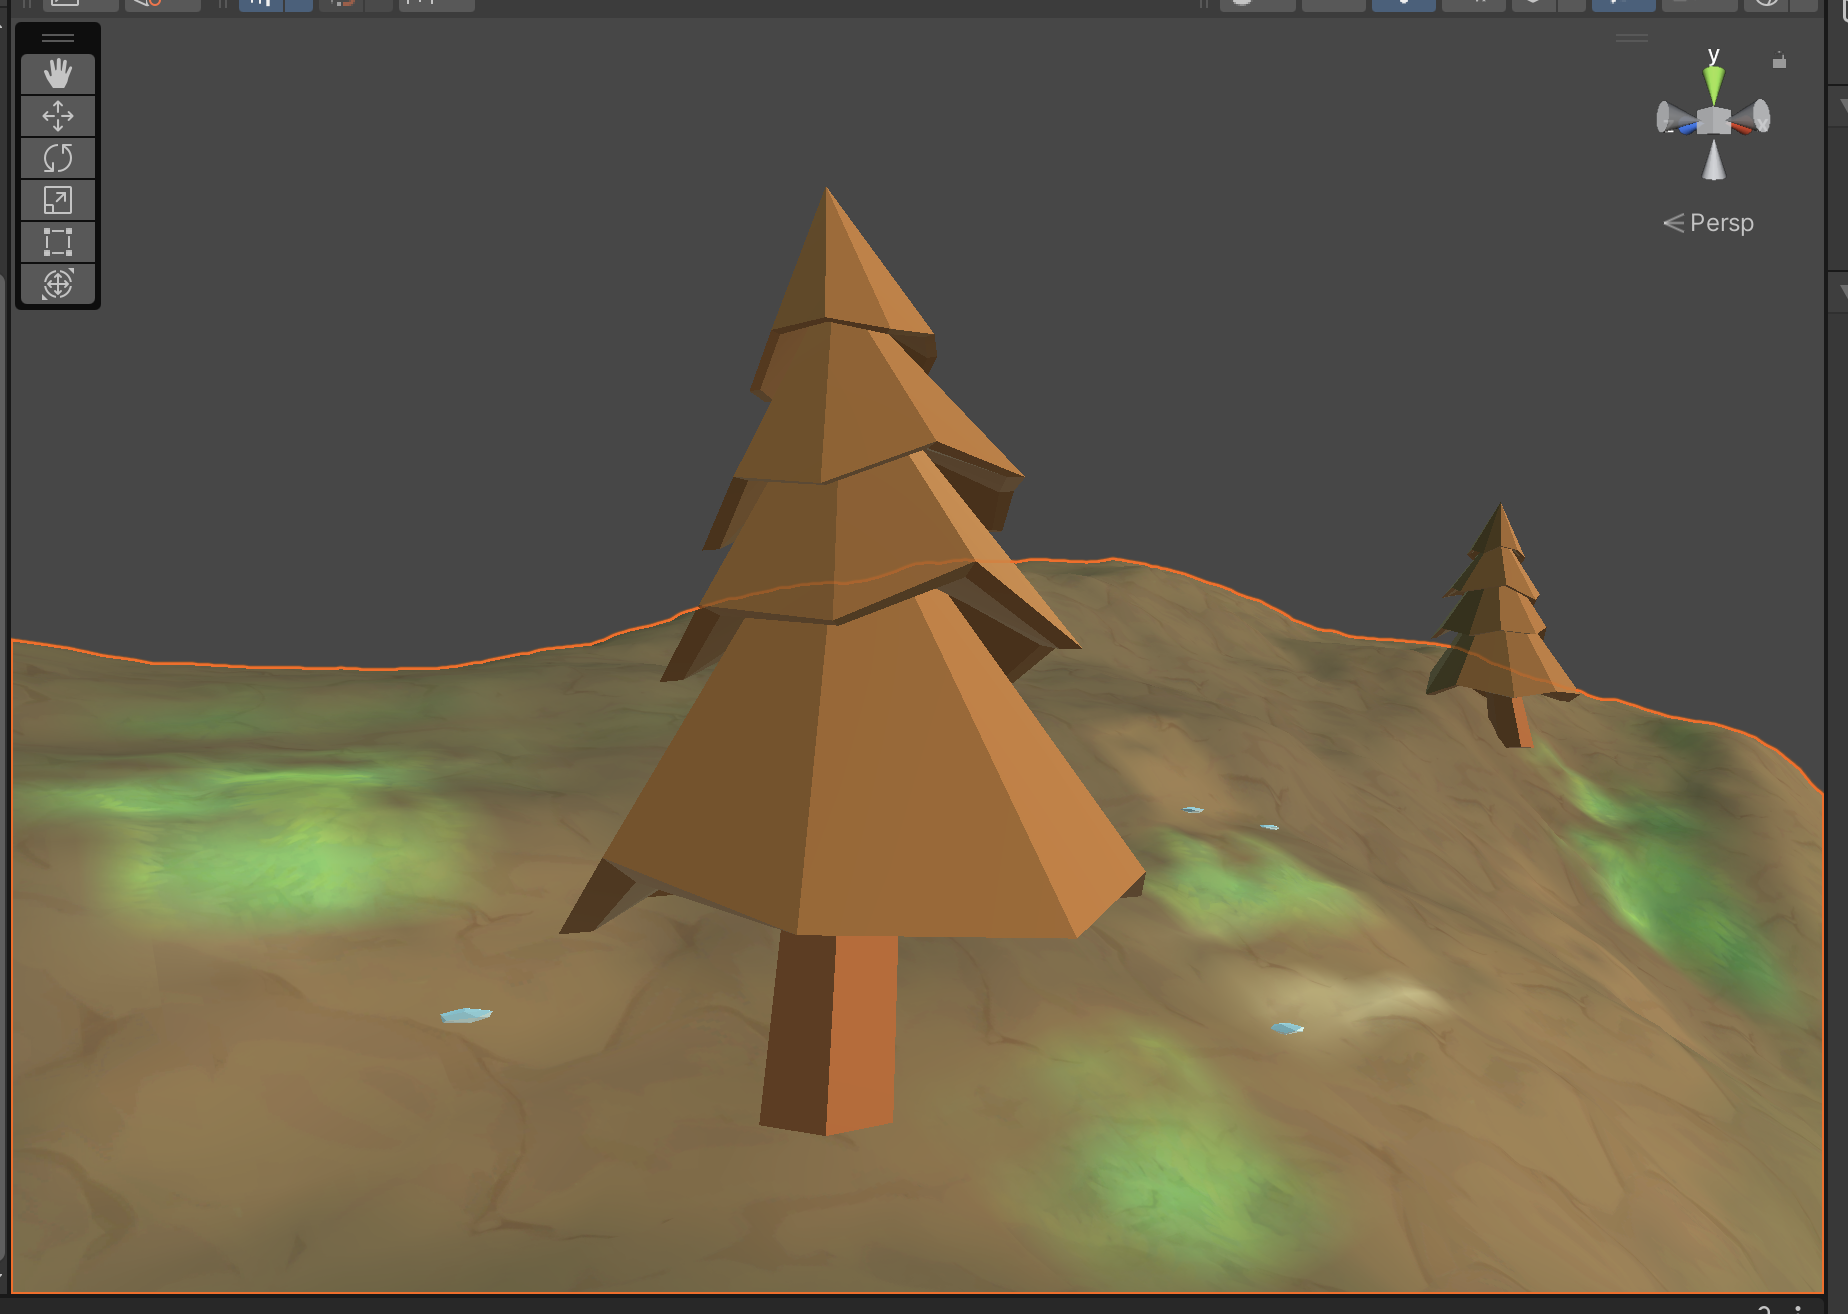
Task: Select the Hand view tool
Action: click(x=58, y=74)
